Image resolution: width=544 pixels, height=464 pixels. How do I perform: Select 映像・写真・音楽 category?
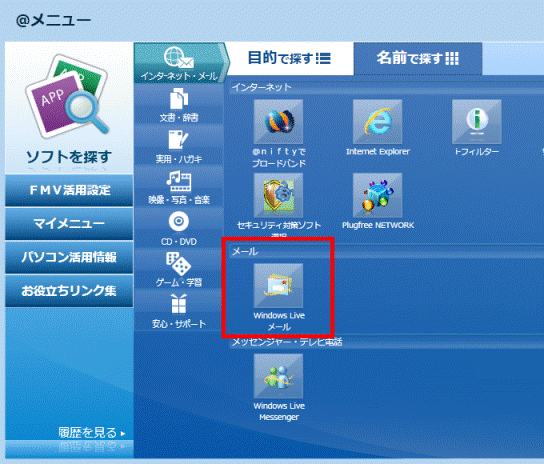(x=179, y=187)
